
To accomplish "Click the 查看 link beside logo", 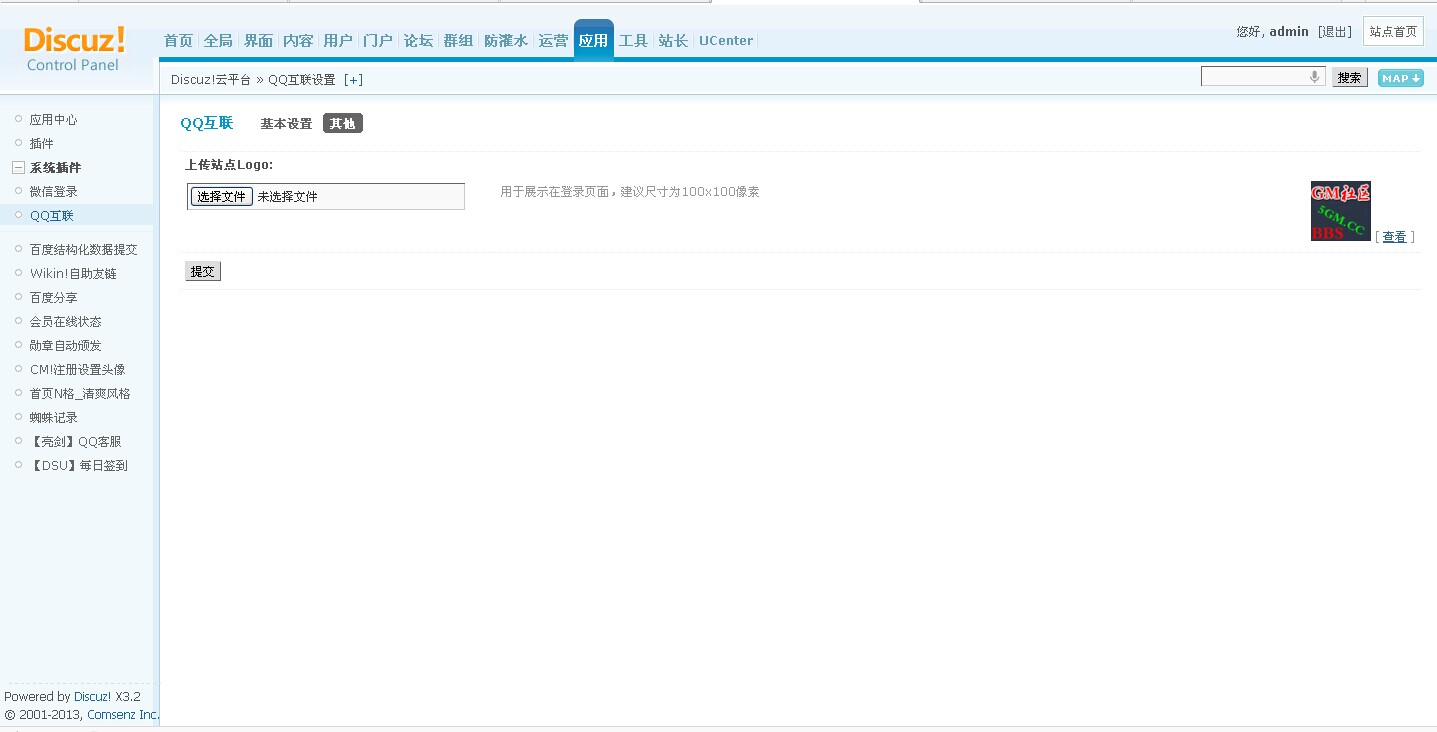I will [1394, 237].
